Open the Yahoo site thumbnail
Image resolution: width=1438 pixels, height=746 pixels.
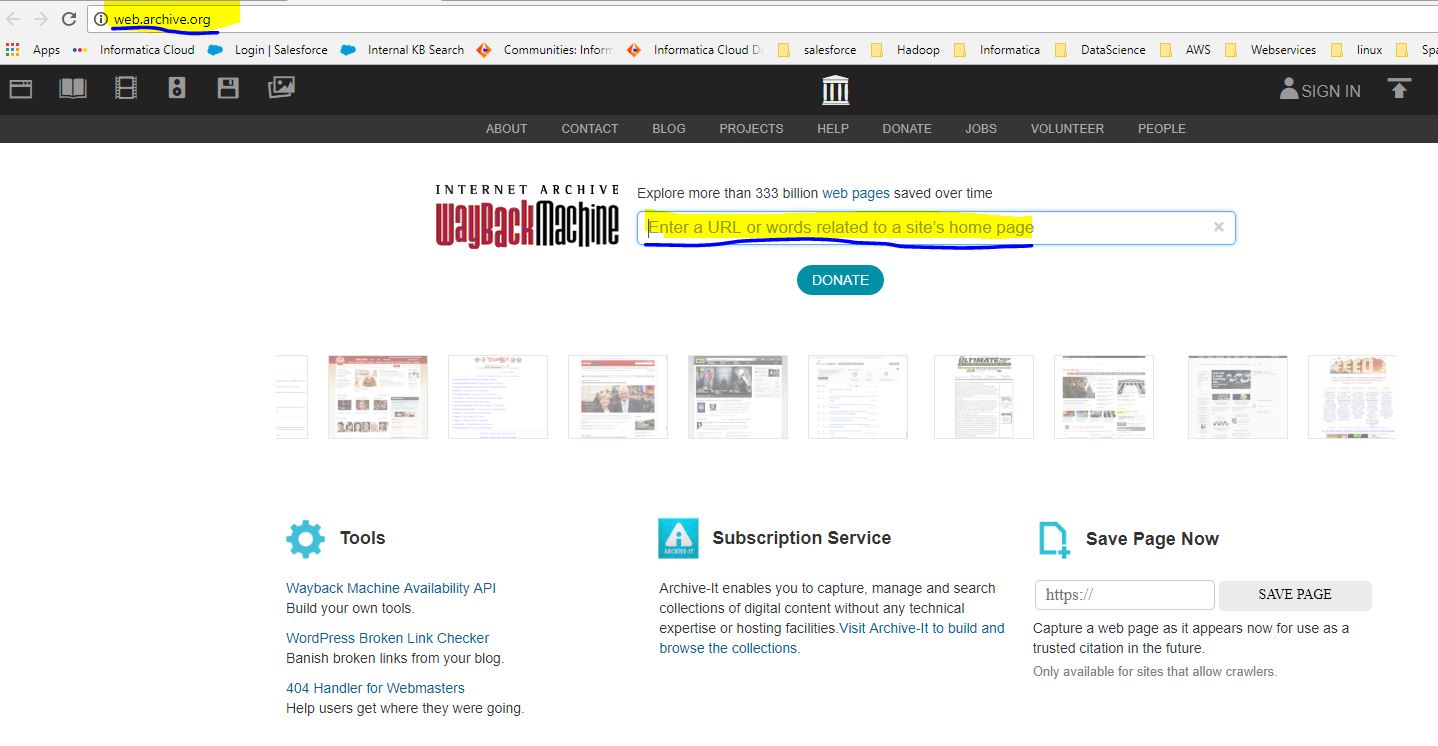point(498,397)
